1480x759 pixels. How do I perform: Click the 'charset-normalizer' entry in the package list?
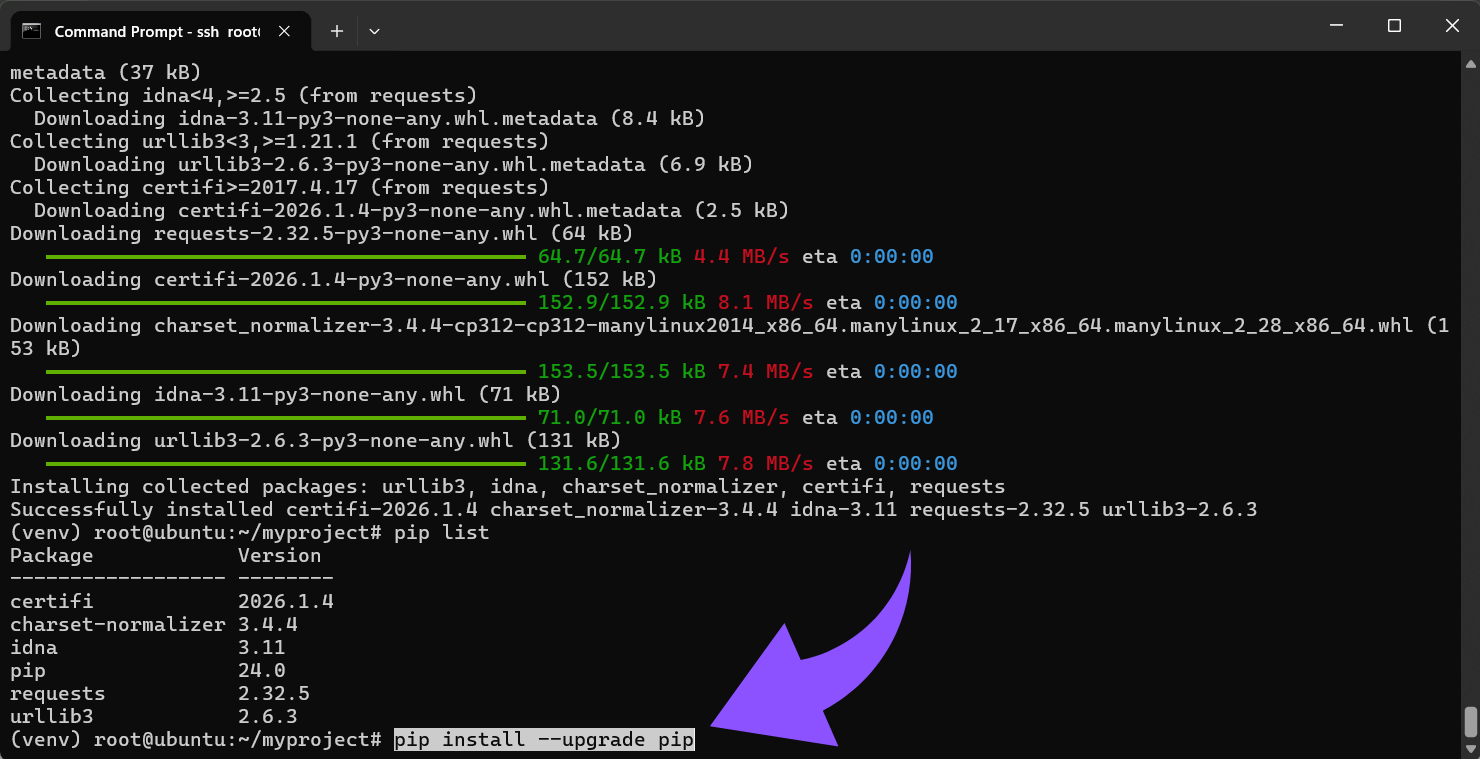click(117, 625)
